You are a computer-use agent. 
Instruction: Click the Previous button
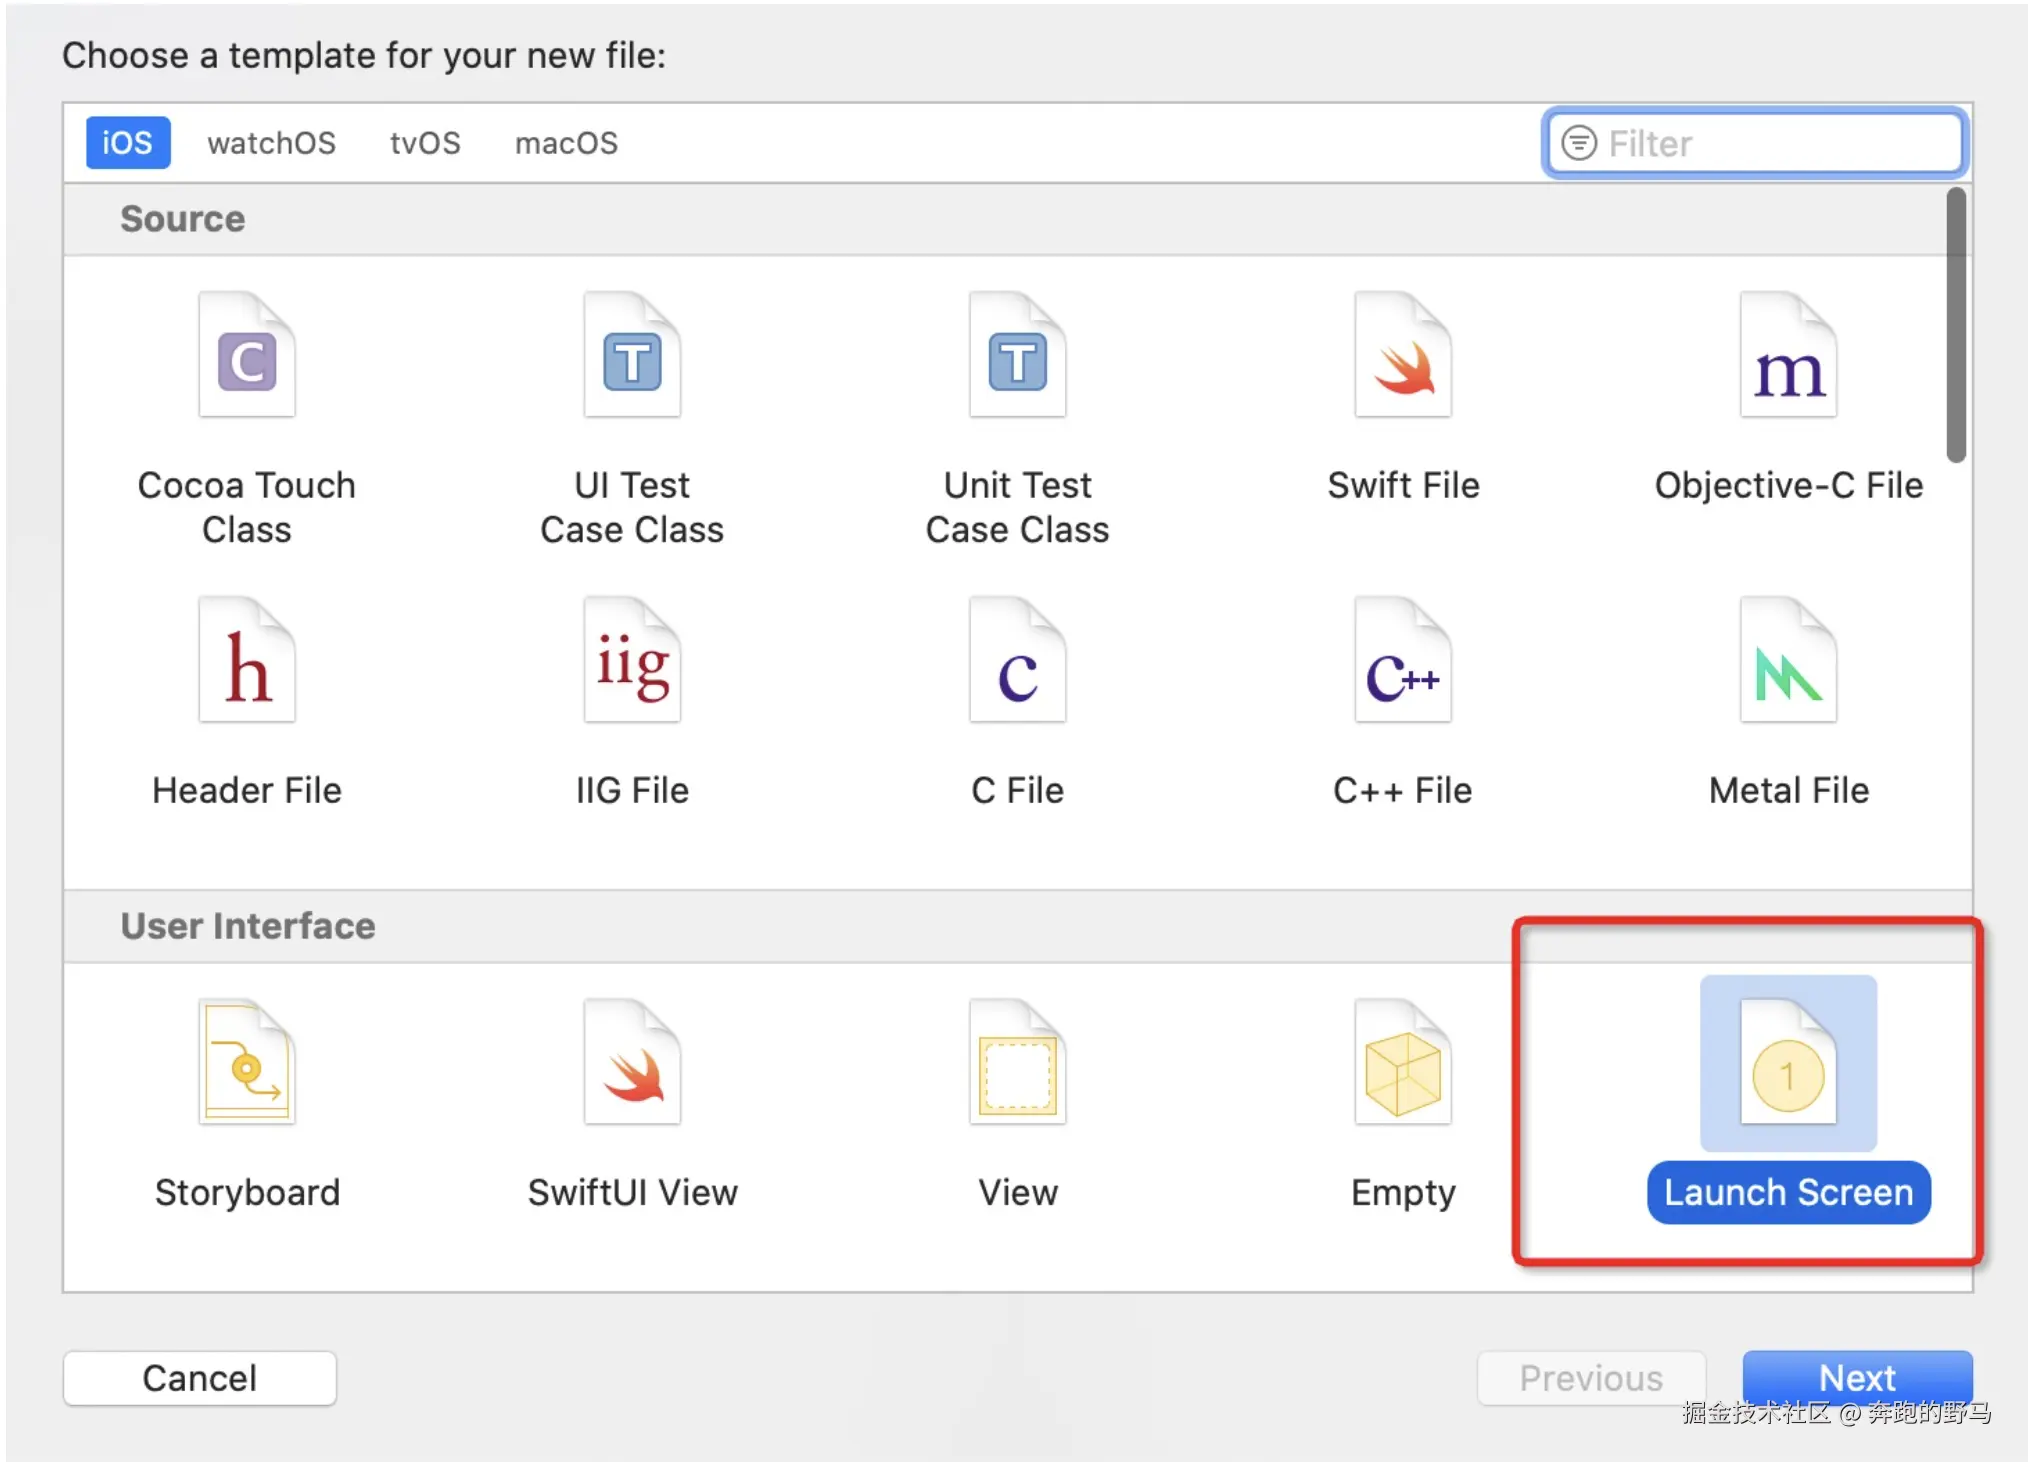[1591, 1377]
